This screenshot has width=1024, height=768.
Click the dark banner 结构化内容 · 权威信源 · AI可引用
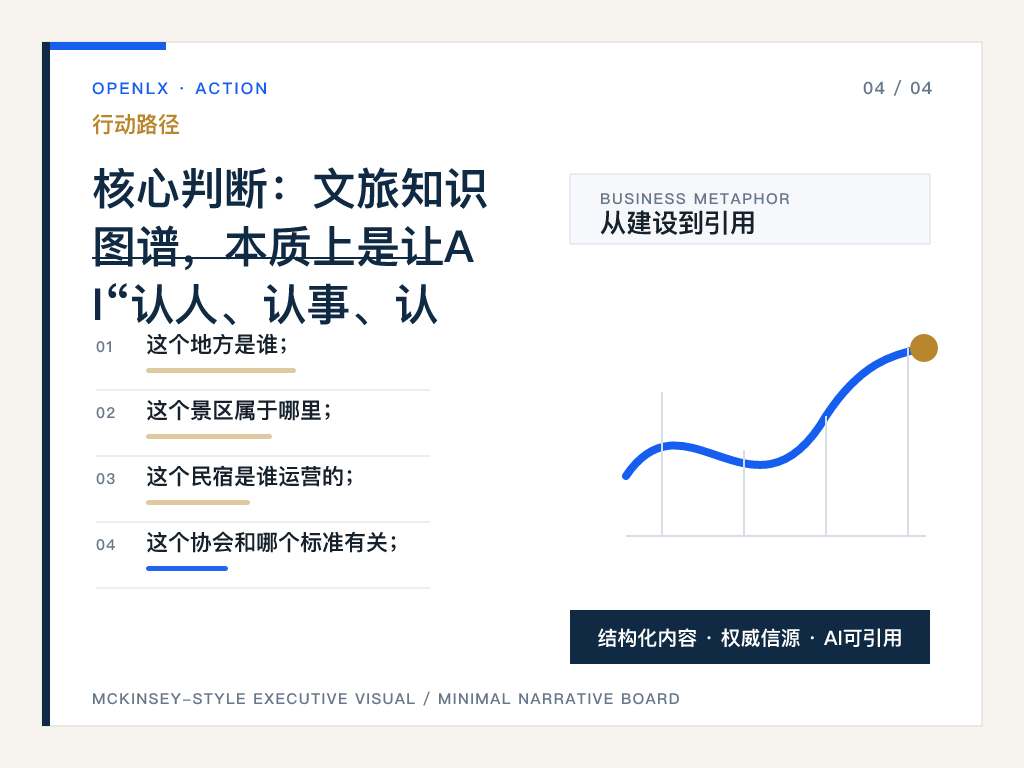pyautogui.click(x=750, y=637)
